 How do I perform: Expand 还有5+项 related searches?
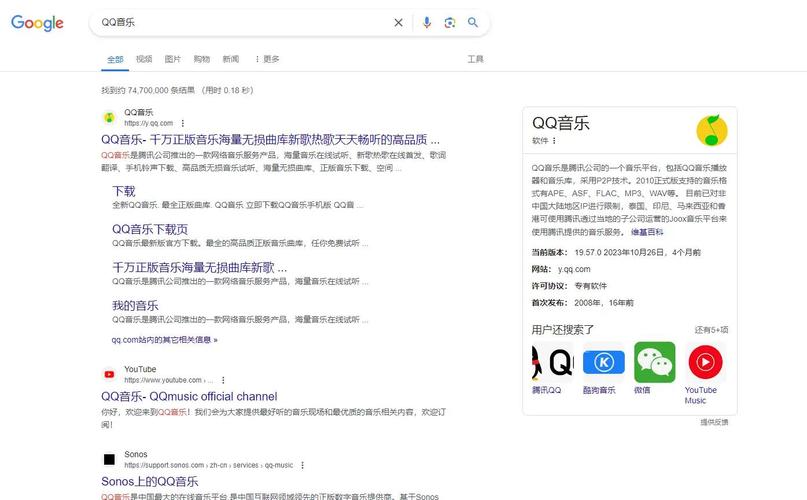pyautogui.click(x=711, y=330)
